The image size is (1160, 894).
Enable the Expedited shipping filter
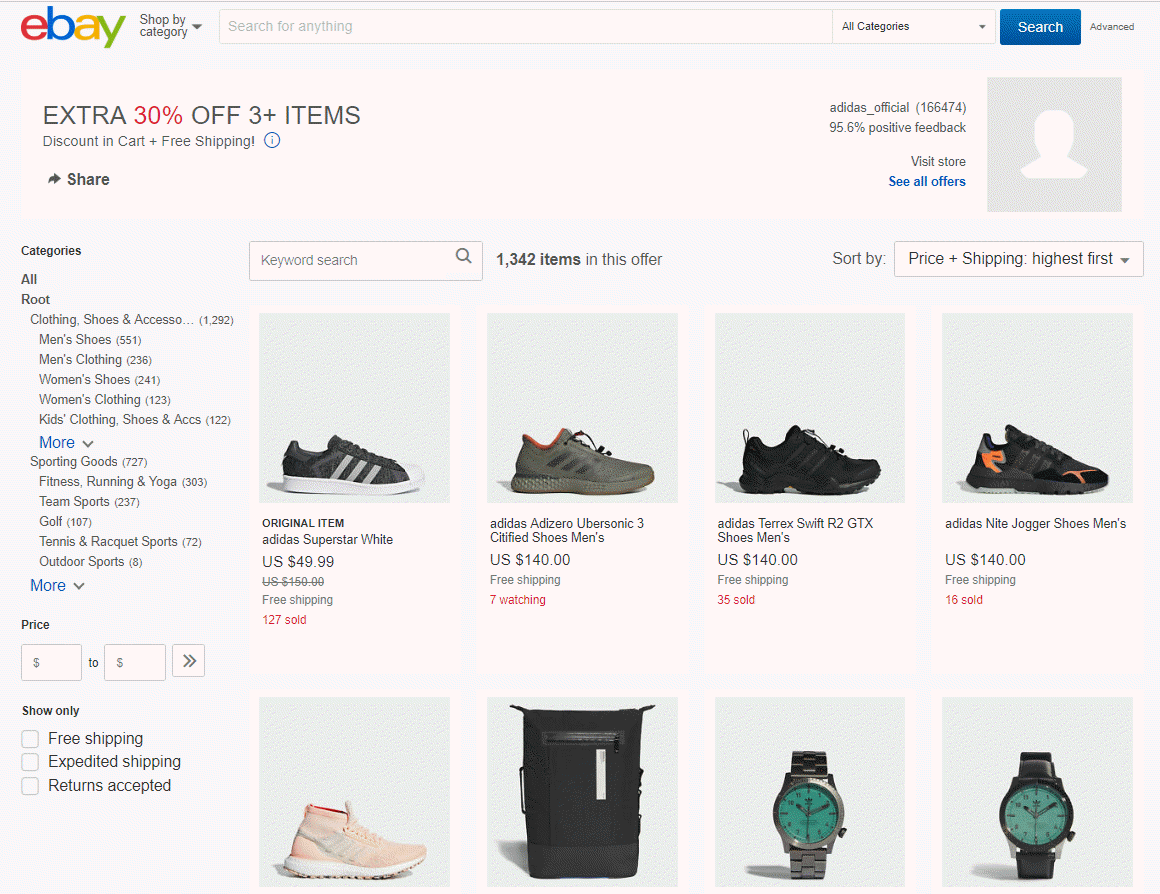(30, 762)
